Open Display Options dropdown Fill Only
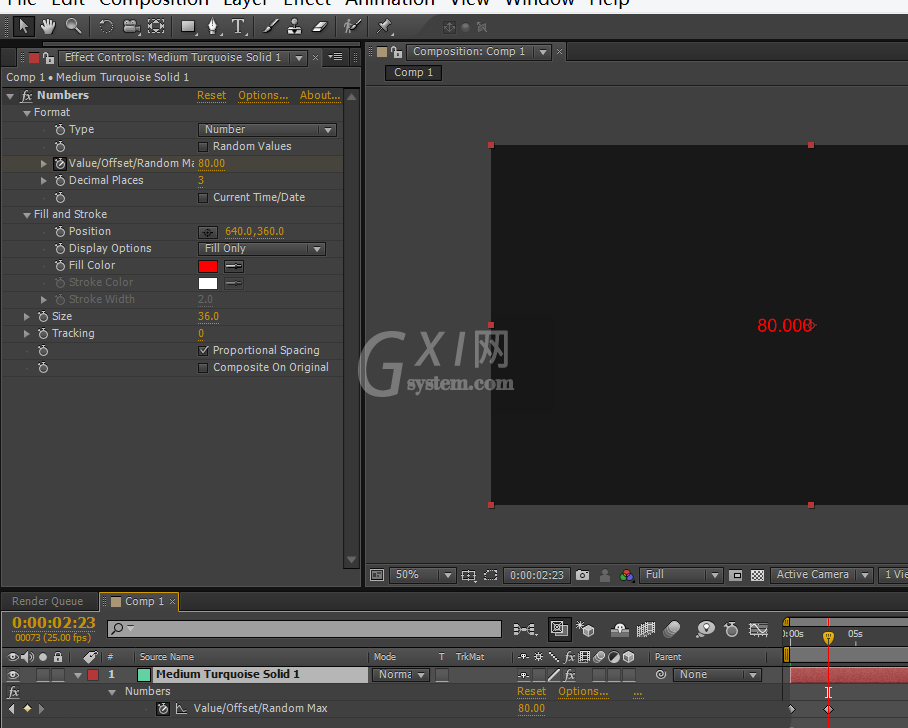This screenshot has height=728, width=908. [261, 248]
